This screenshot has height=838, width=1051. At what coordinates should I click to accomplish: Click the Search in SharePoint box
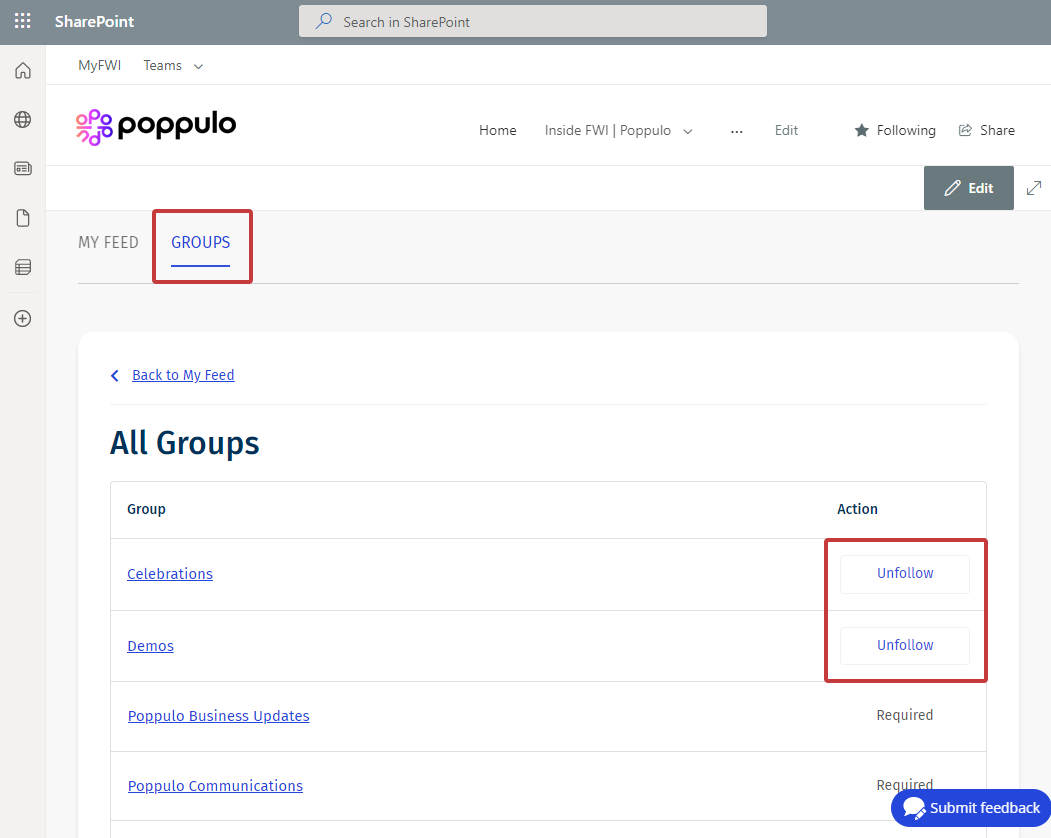[532, 21]
